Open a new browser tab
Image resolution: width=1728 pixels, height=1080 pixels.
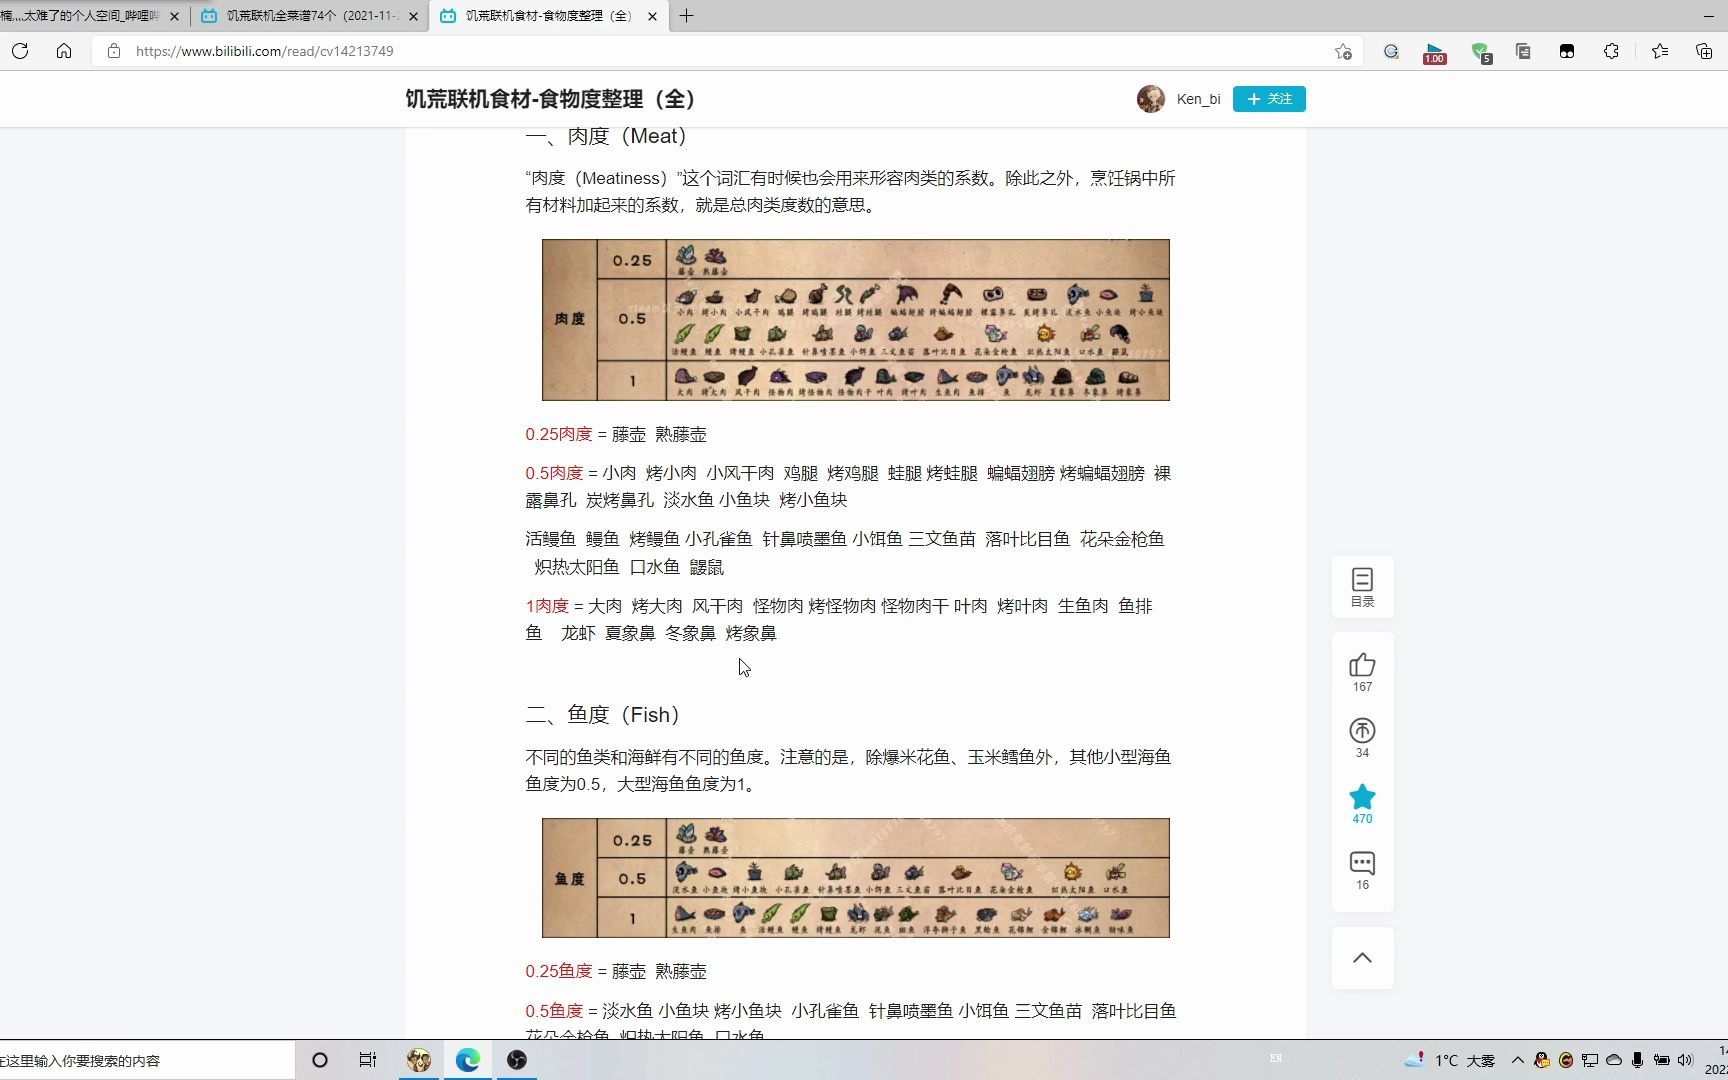(x=686, y=16)
